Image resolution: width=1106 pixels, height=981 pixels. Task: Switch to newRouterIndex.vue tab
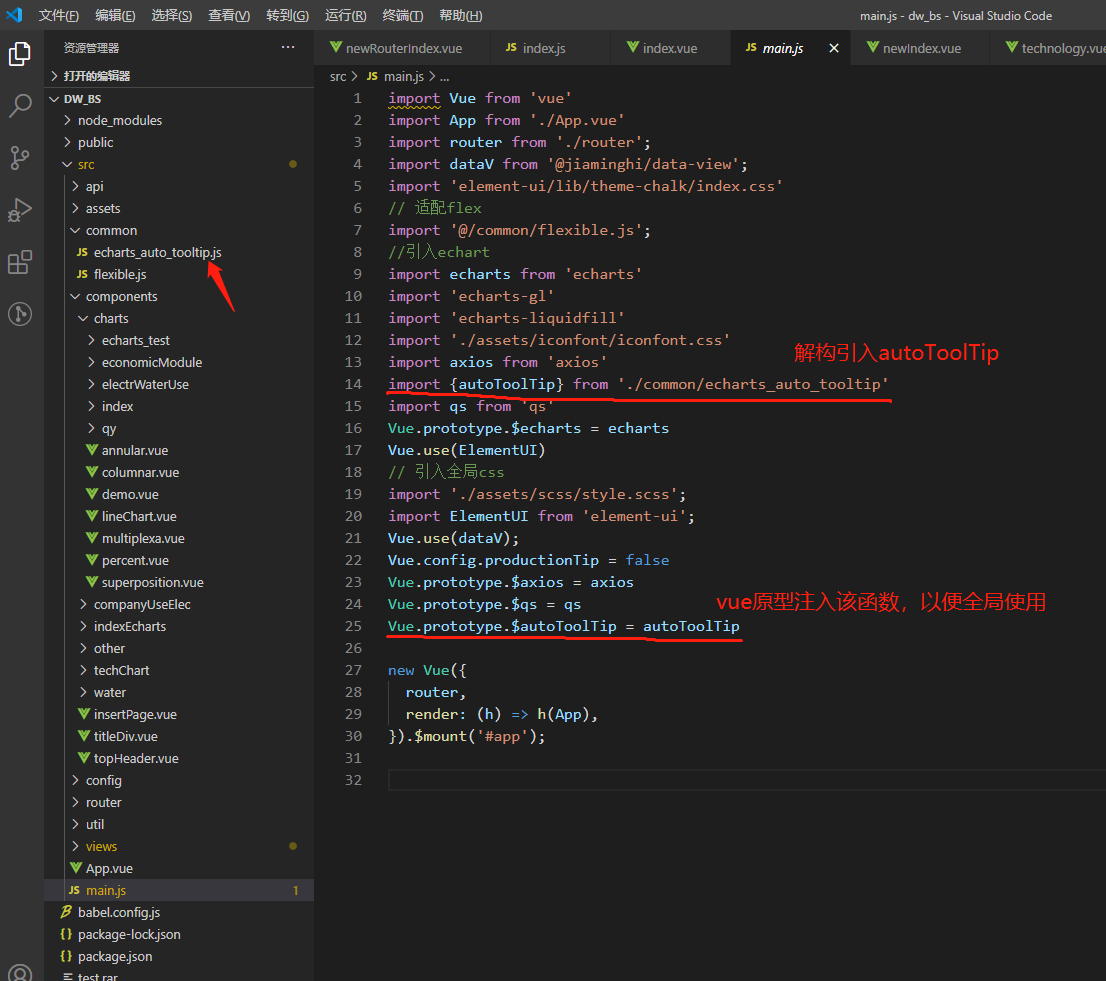[402, 48]
